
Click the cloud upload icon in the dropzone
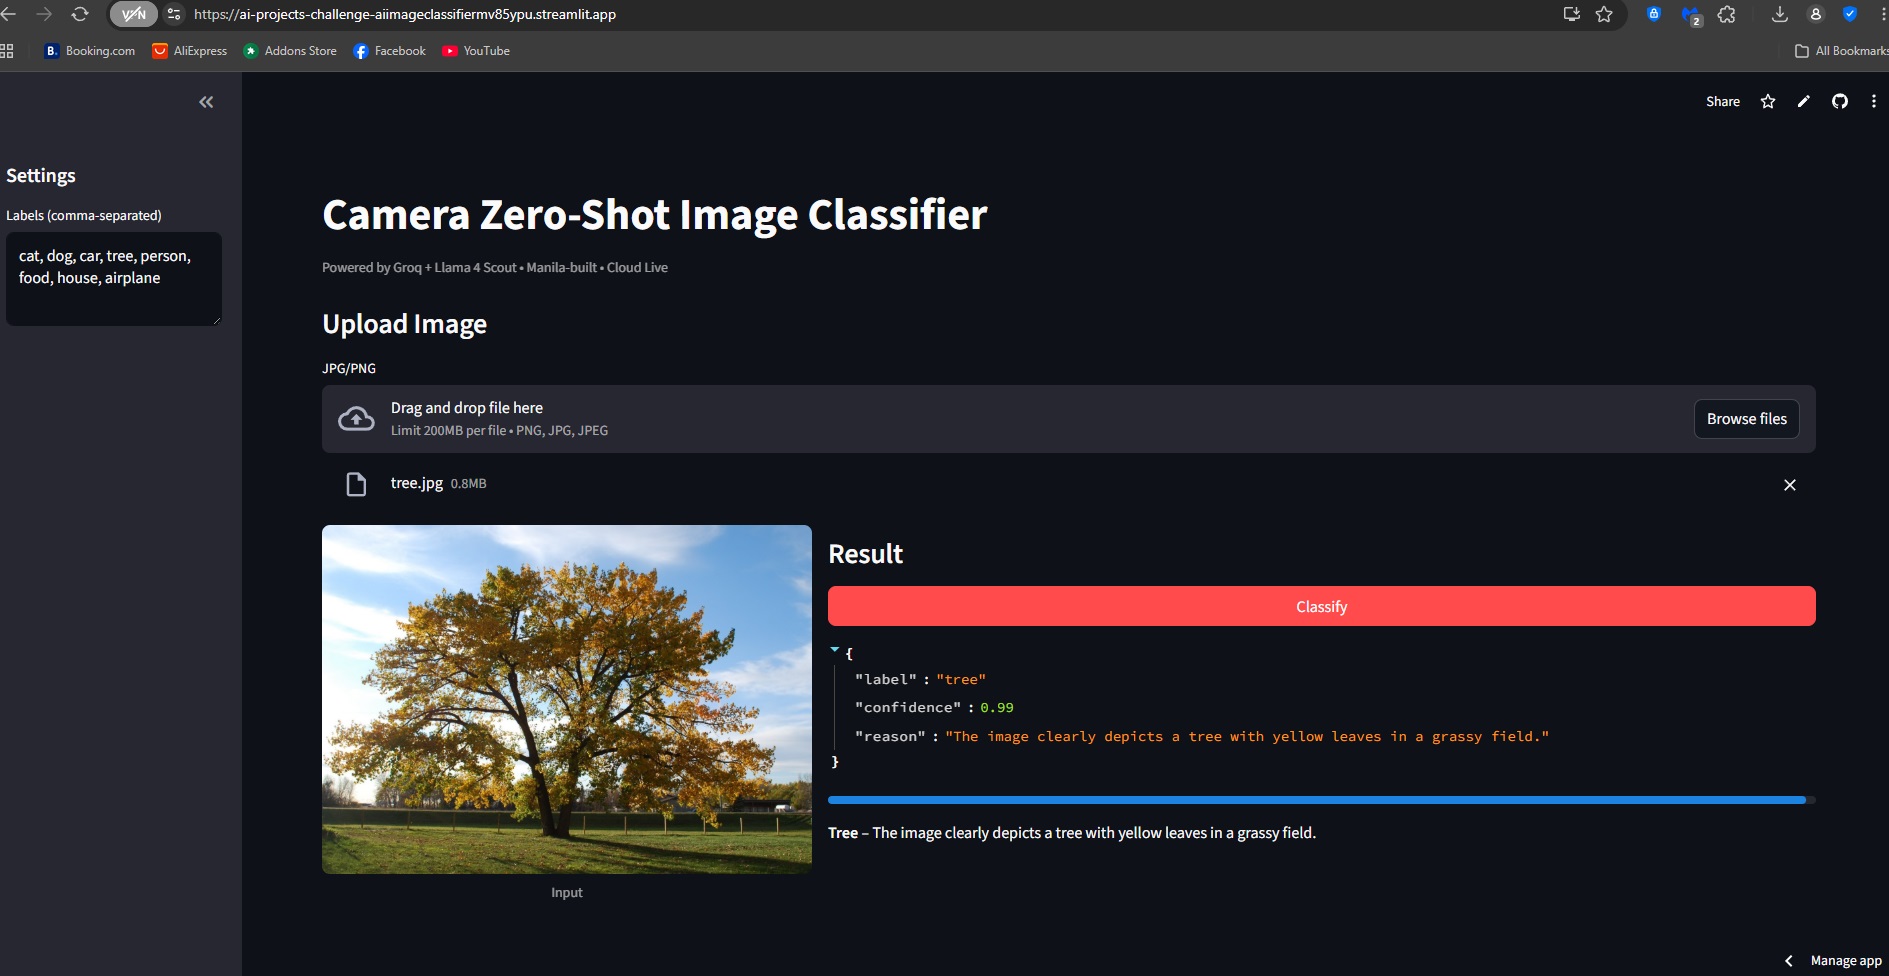356,419
